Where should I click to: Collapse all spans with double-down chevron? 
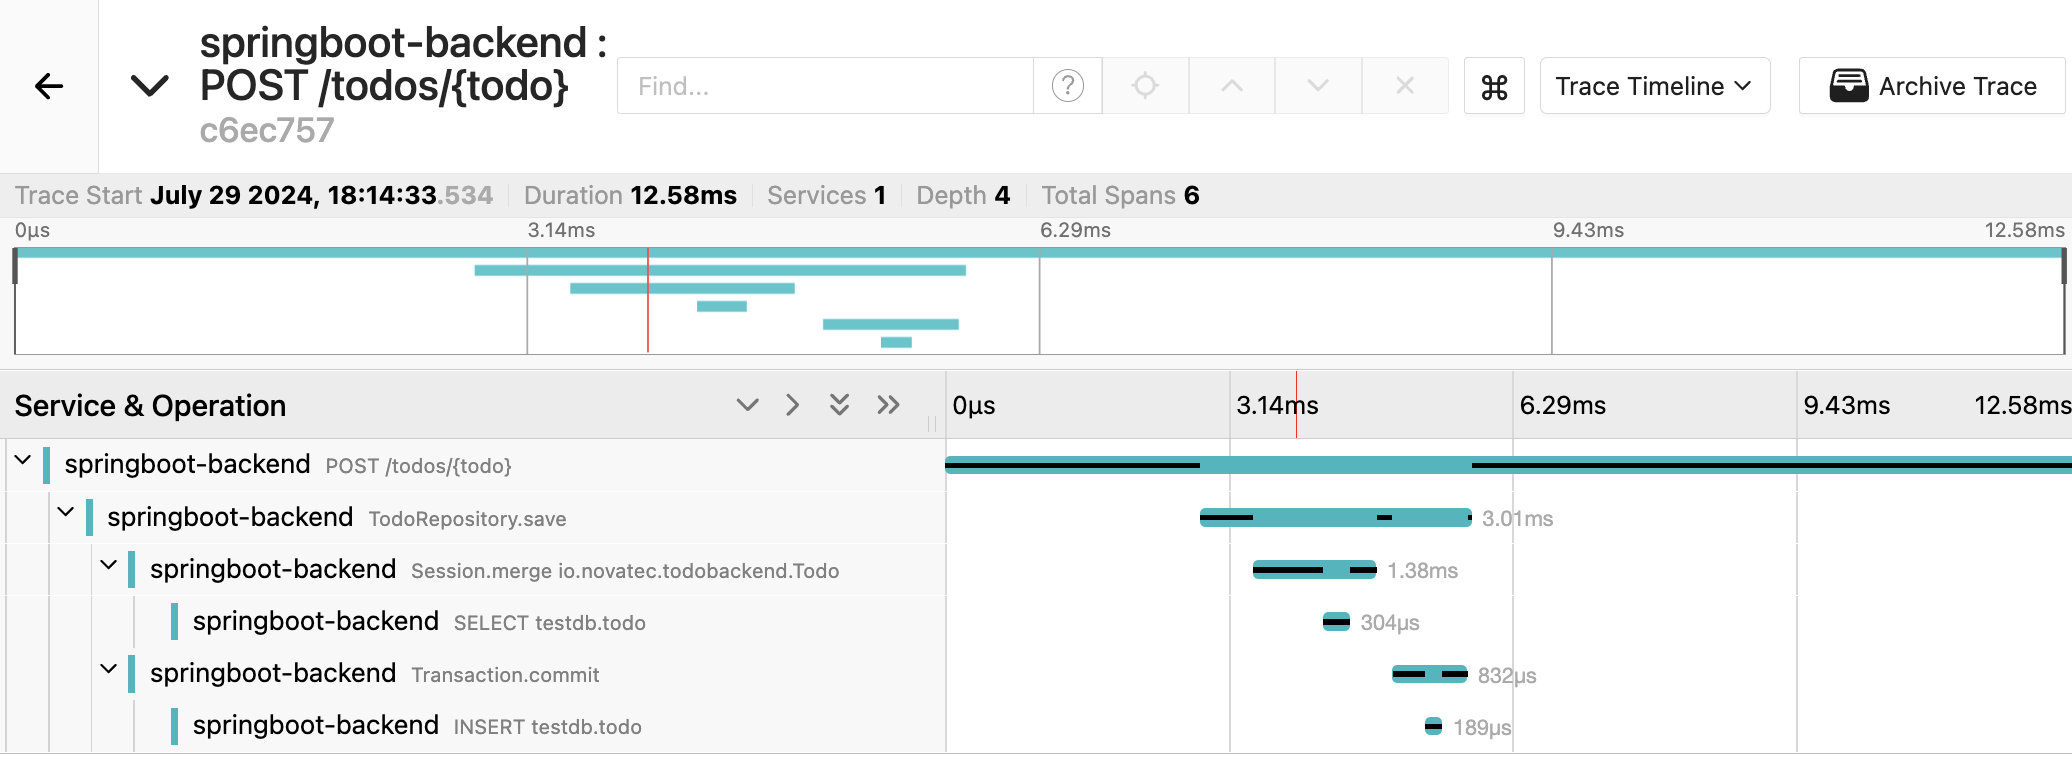840,405
